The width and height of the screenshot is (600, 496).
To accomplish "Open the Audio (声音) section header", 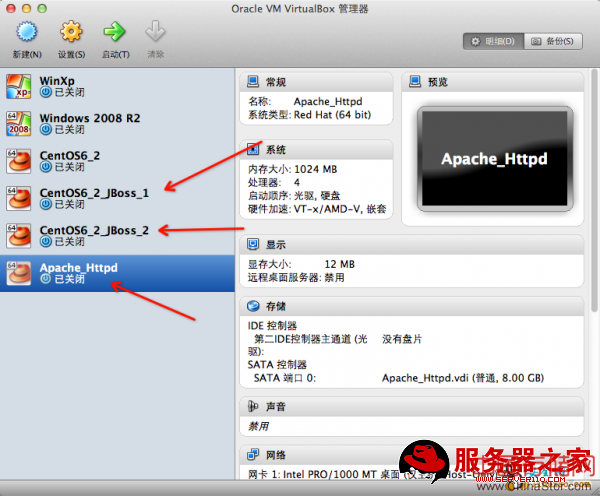I will click(275, 406).
